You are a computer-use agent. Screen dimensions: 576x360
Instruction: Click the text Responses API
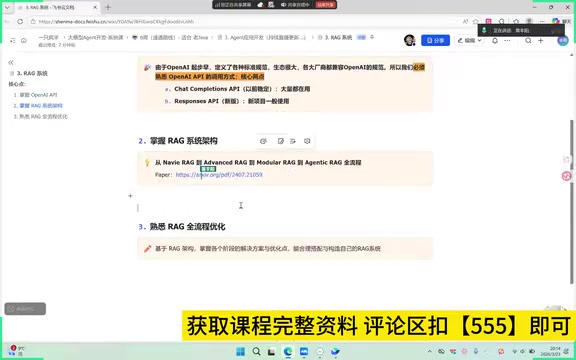[x=197, y=101]
